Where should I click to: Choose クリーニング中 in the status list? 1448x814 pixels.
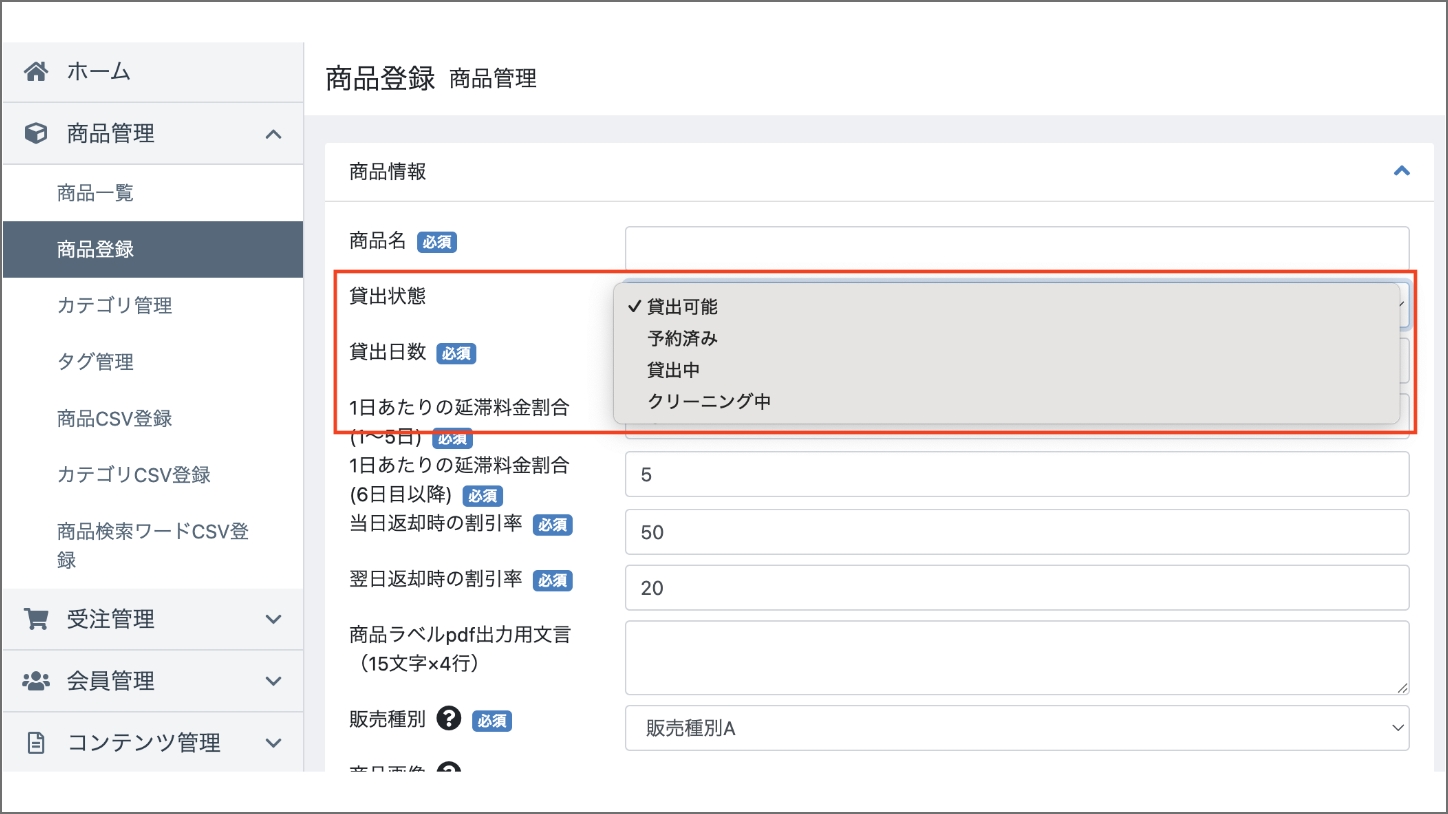pos(708,402)
